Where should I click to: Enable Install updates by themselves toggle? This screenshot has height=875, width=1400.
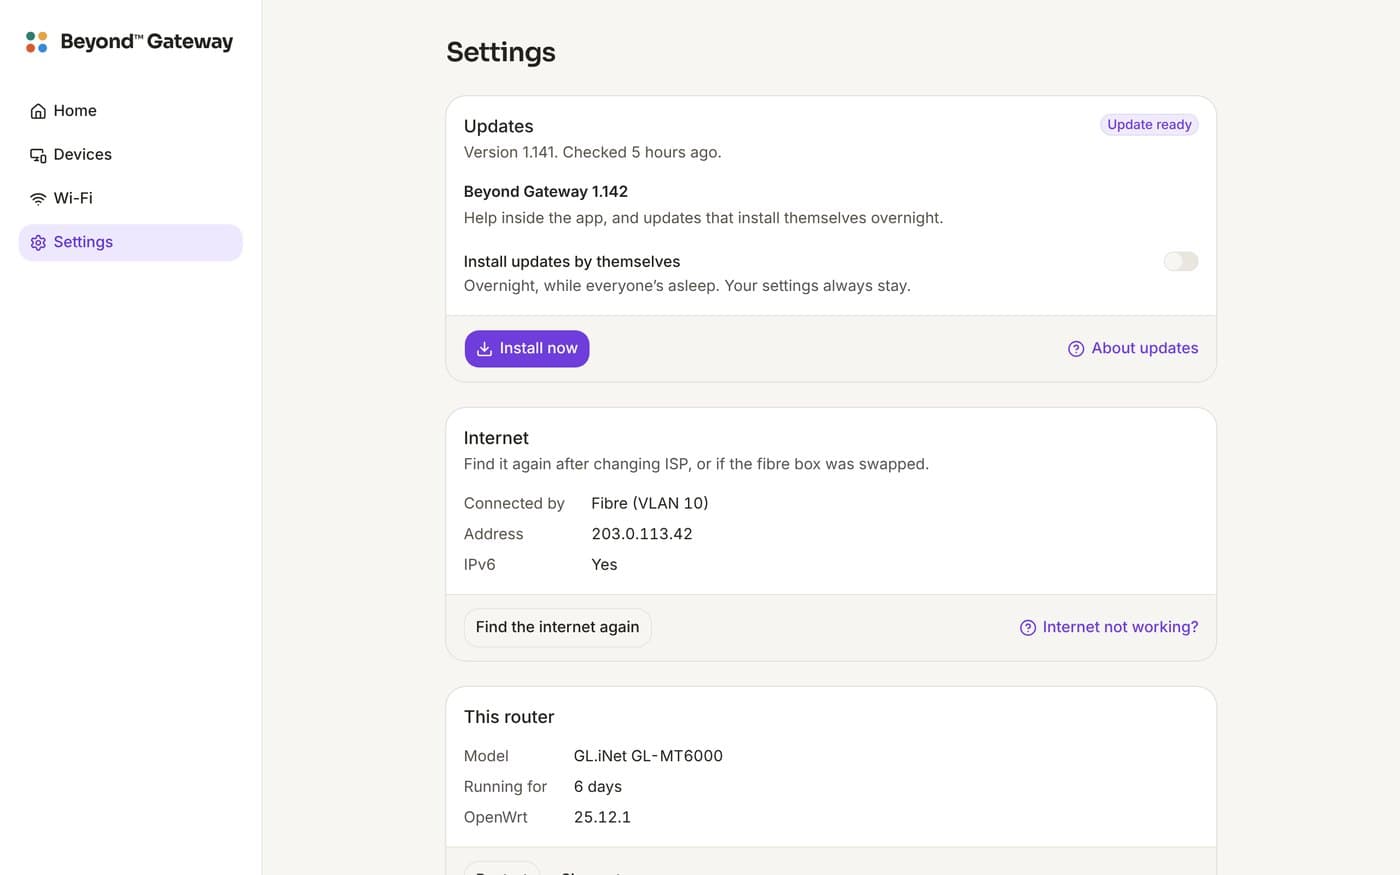coord(1180,261)
